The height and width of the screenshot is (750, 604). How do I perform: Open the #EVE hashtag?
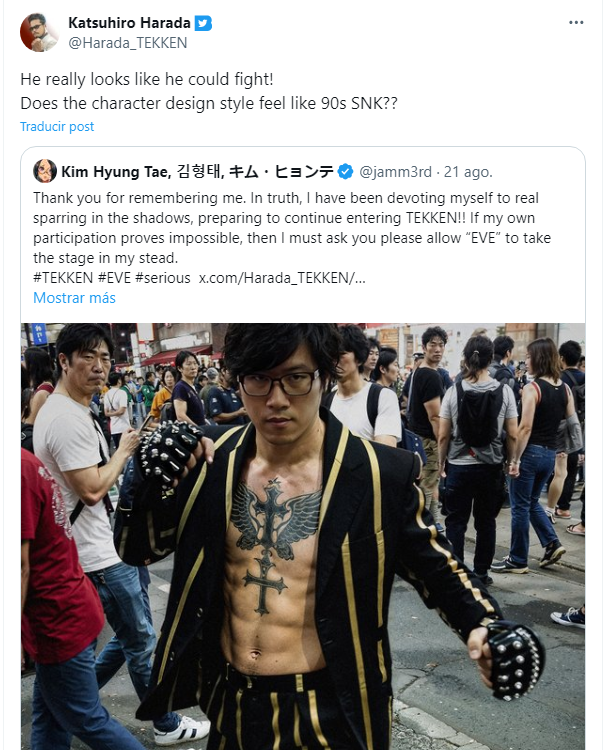pos(114,278)
